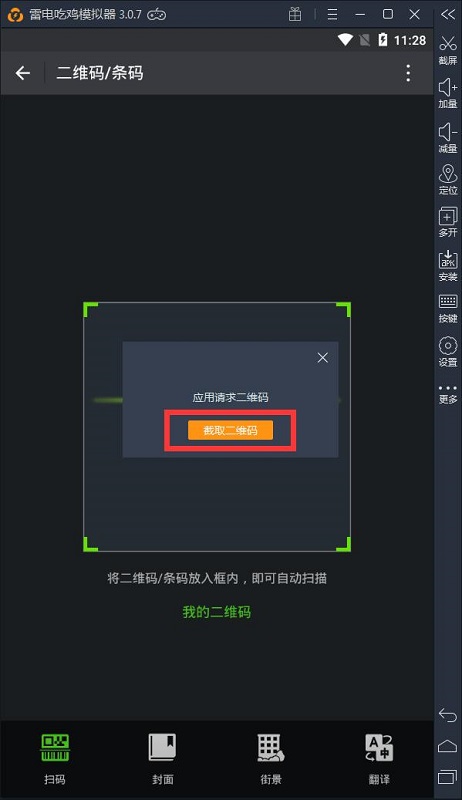This screenshot has height=800, width=462.
Task: Switch to the 封面 cover tab
Action: coord(163,759)
